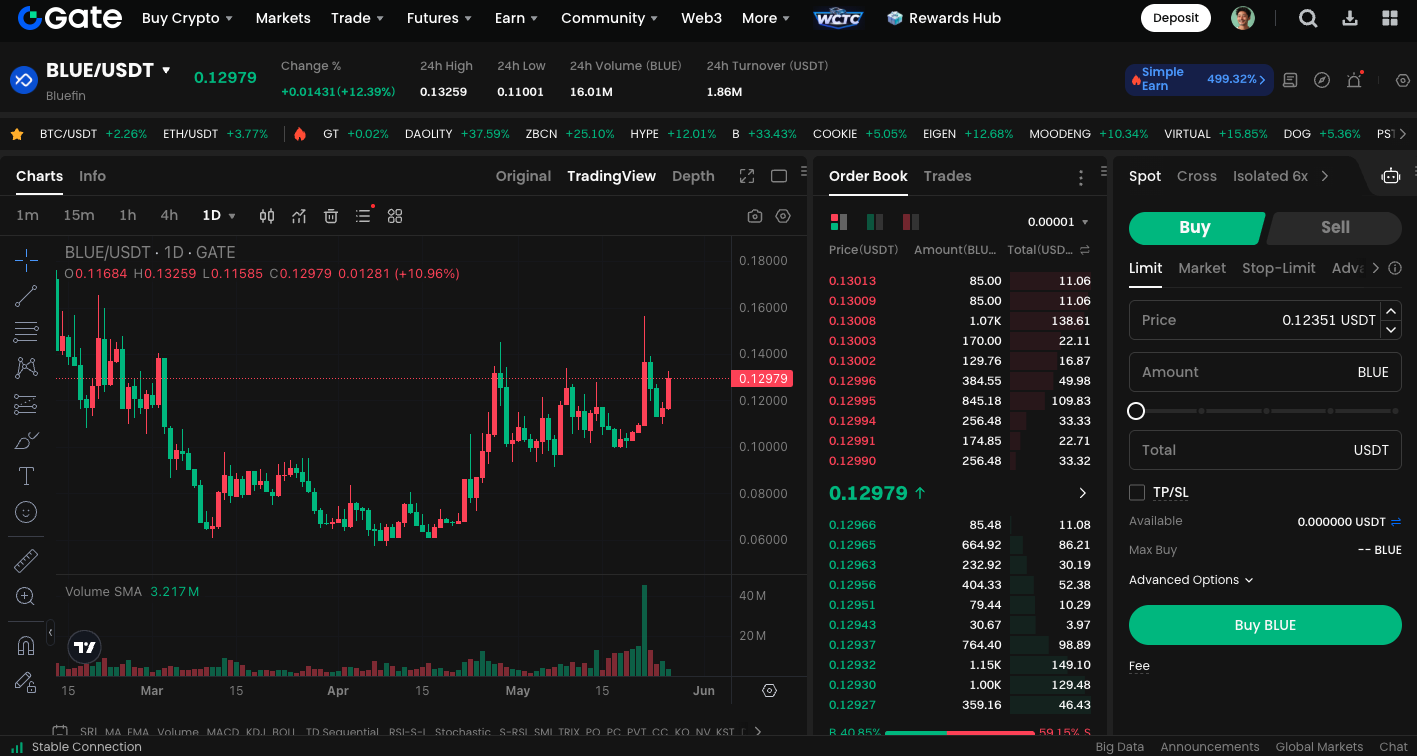The image size is (1417, 756).
Task: Open chart settings hexagon icon
Action: click(x=783, y=216)
